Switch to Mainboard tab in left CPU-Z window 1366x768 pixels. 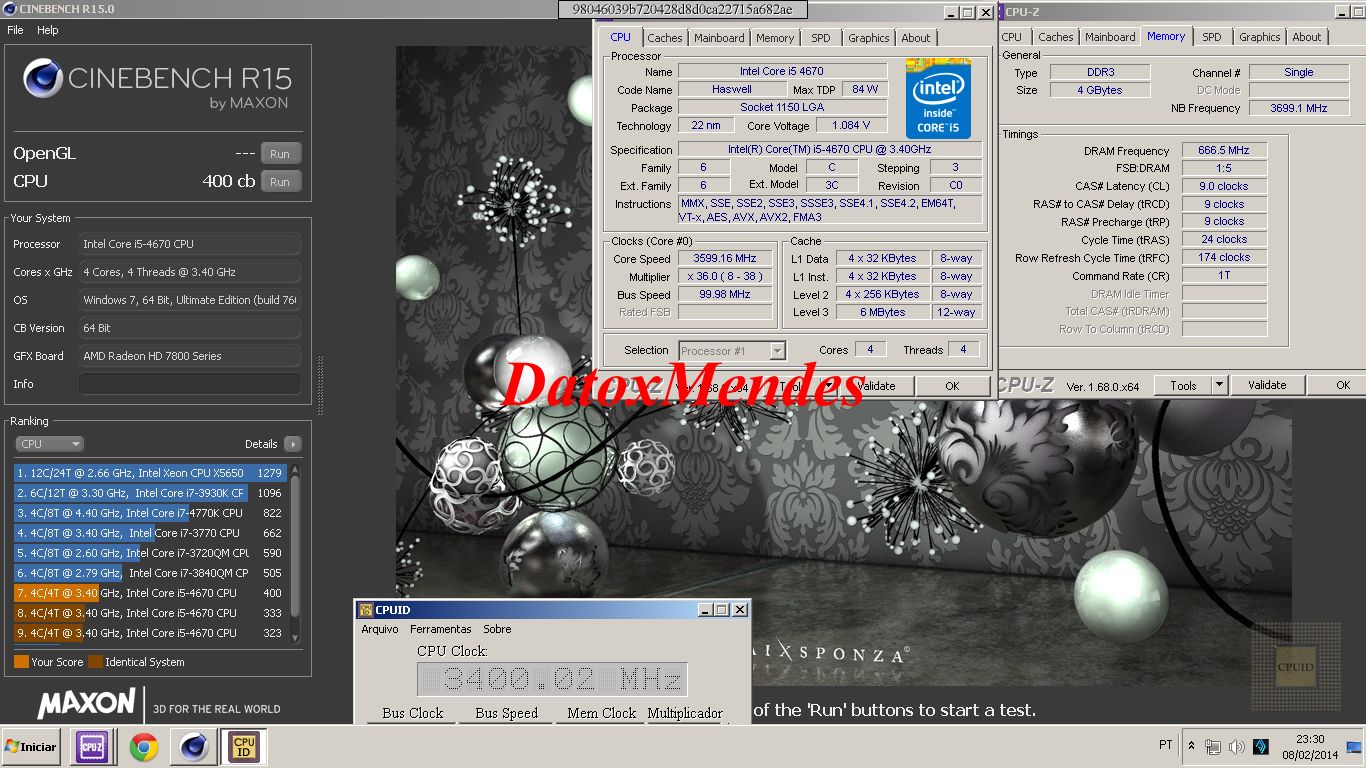click(x=719, y=38)
